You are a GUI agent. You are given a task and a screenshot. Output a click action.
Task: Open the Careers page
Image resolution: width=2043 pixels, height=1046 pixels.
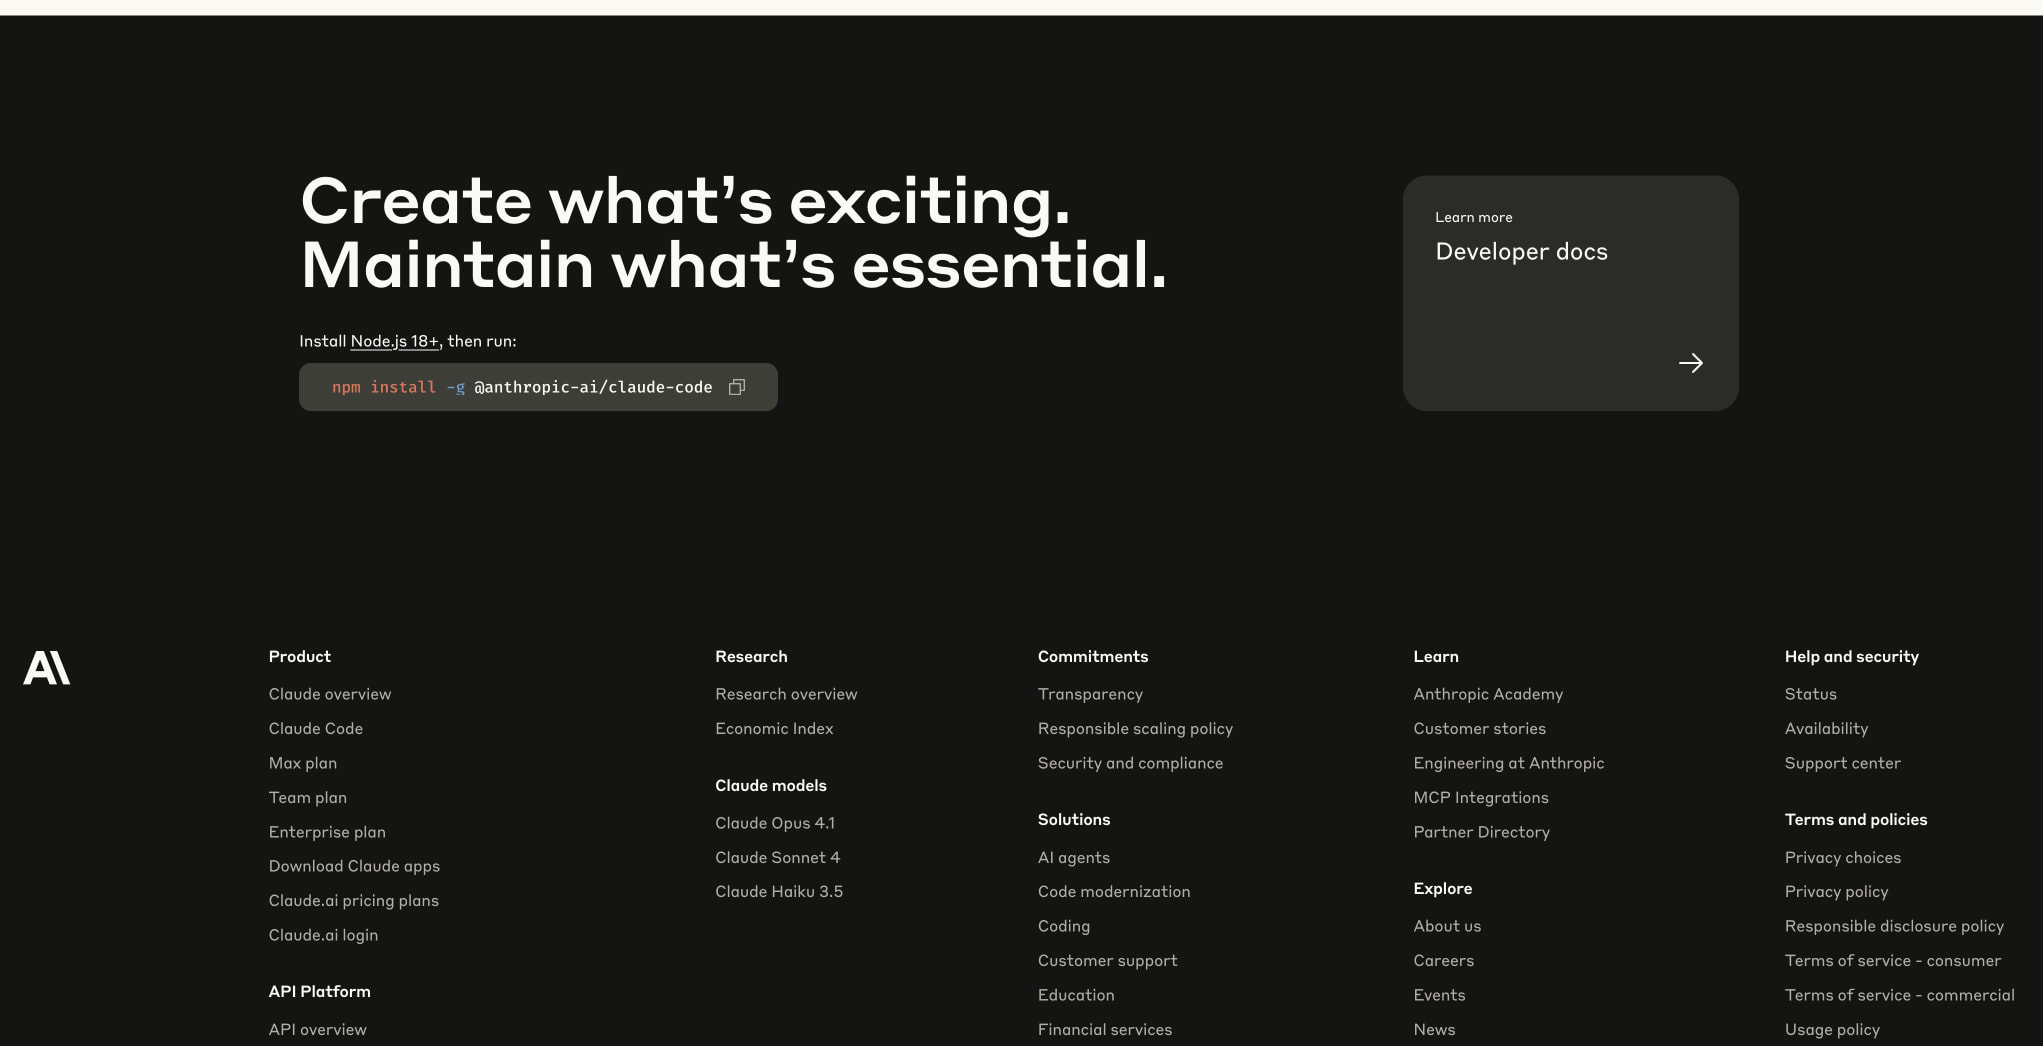coord(1444,960)
